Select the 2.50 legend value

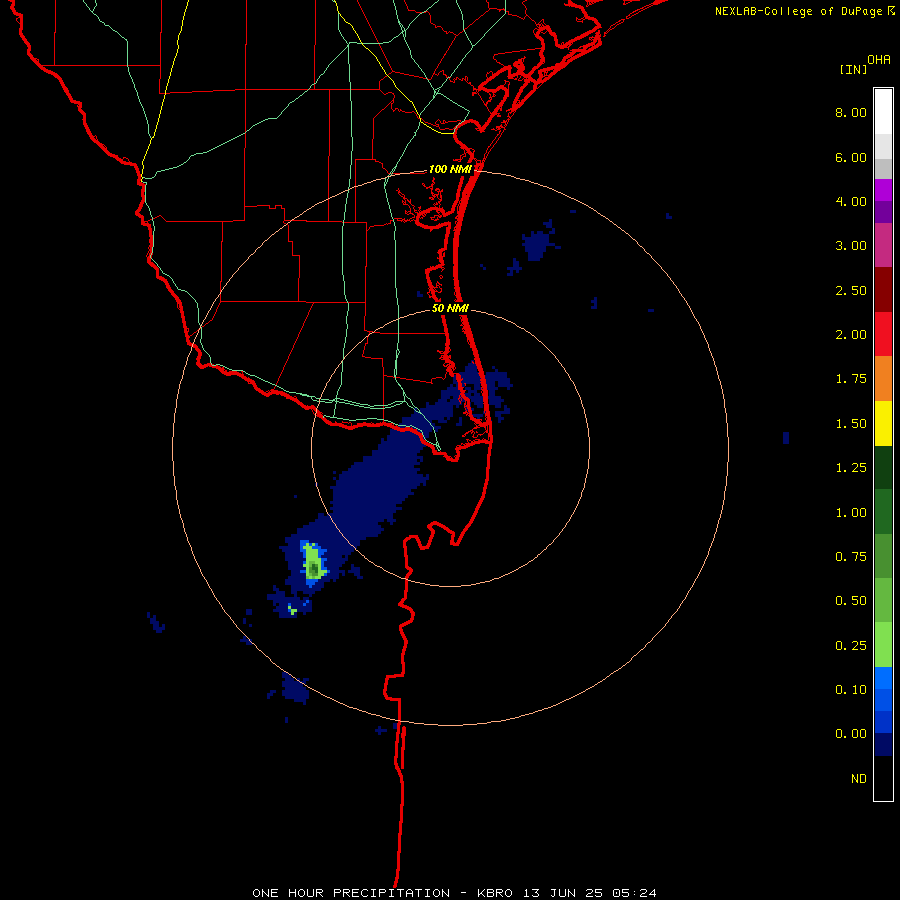(x=851, y=290)
